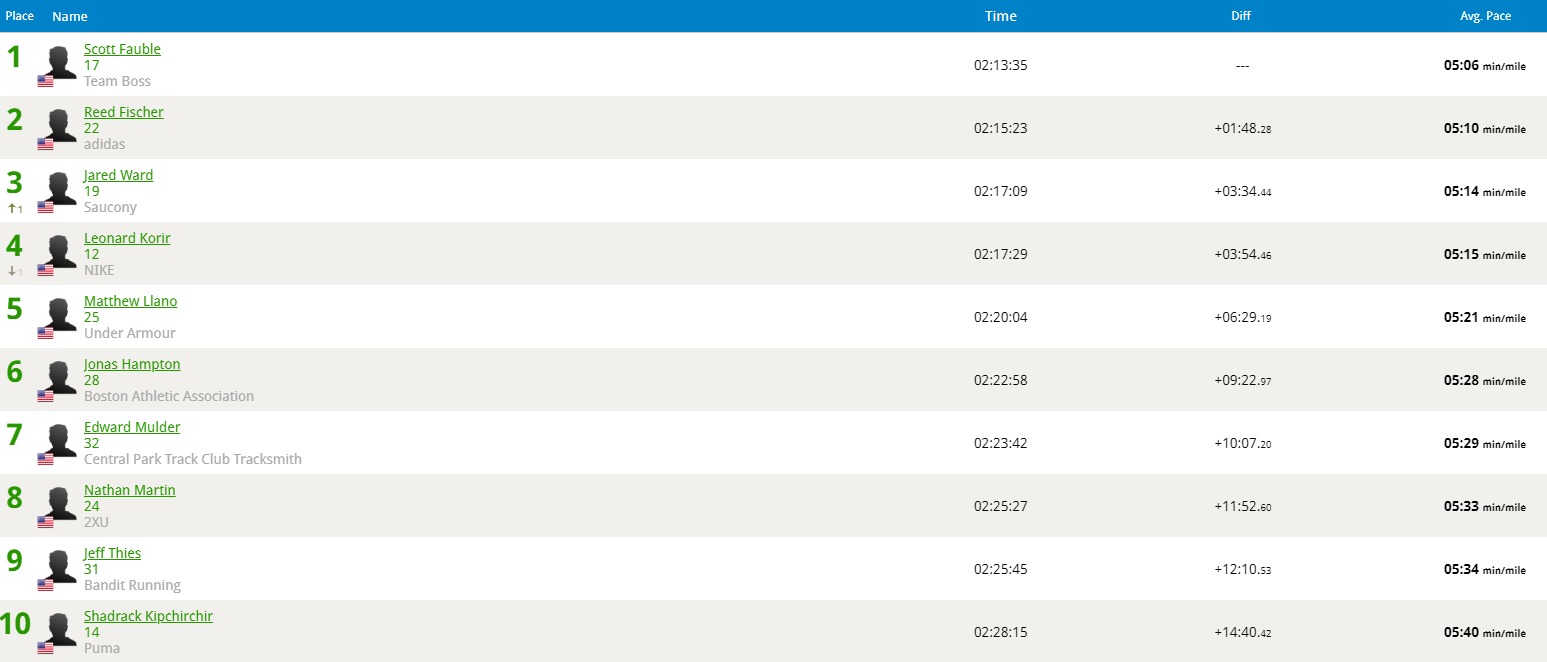Screen dimensions: 1547x662
Task: Click the down-arrow rank change under place 4
Action: click(x=15, y=272)
